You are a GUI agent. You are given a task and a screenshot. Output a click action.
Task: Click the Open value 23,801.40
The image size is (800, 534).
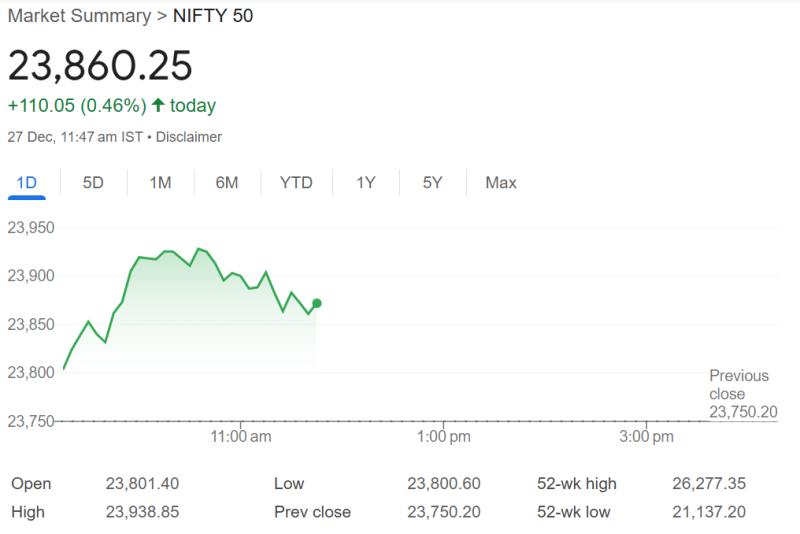pyautogui.click(x=142, y=484)
